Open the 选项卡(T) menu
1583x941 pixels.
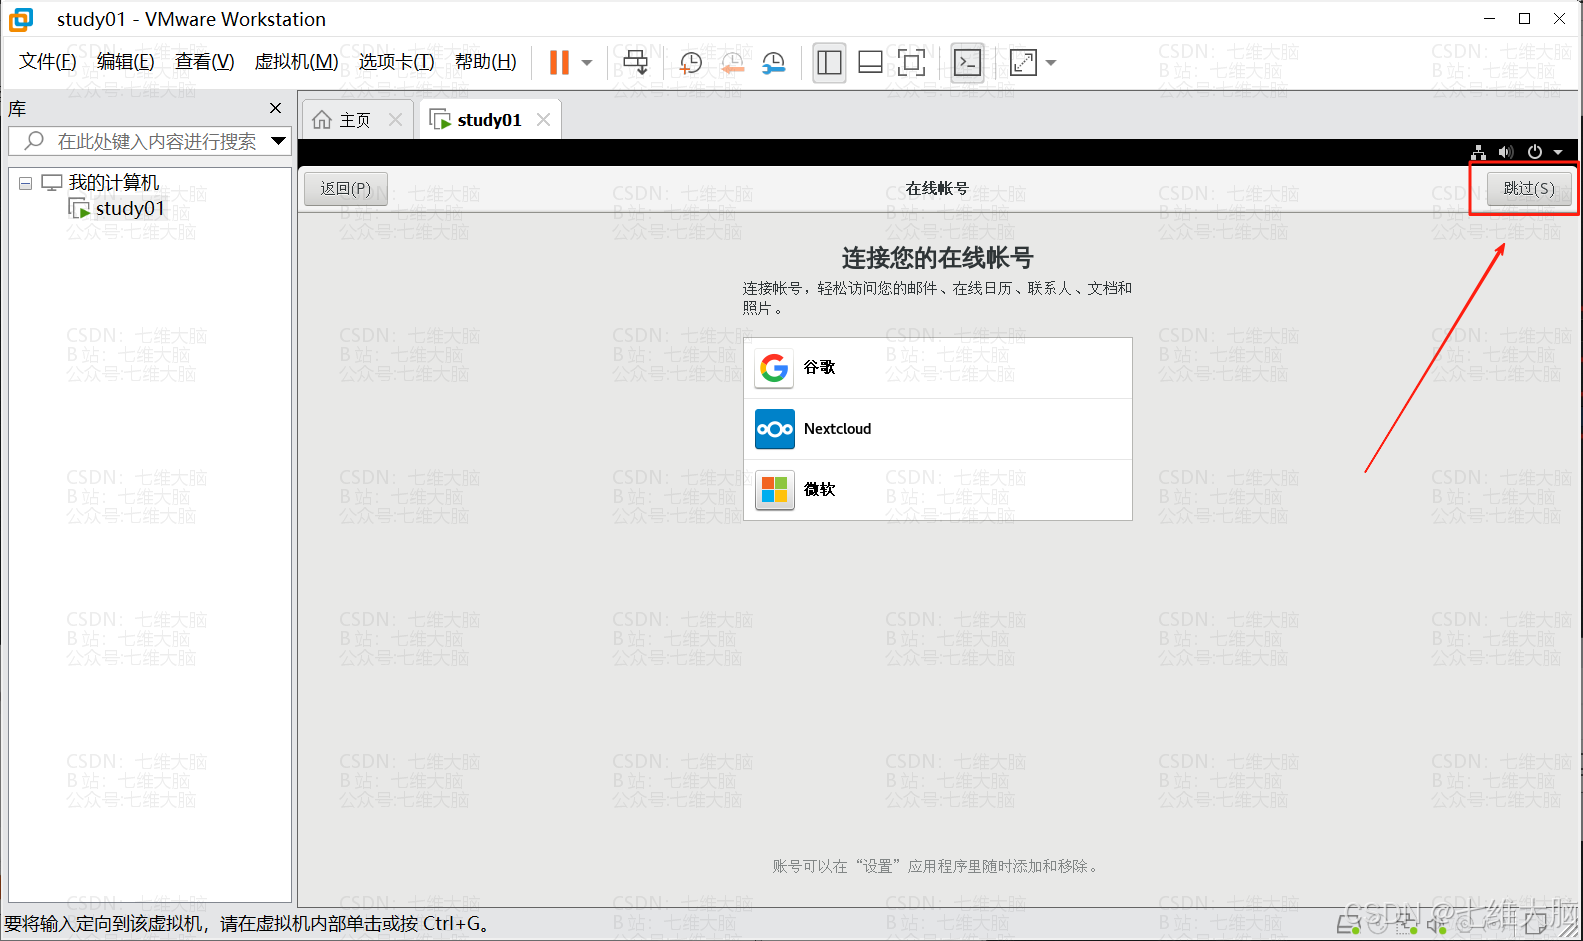(397, 62)
